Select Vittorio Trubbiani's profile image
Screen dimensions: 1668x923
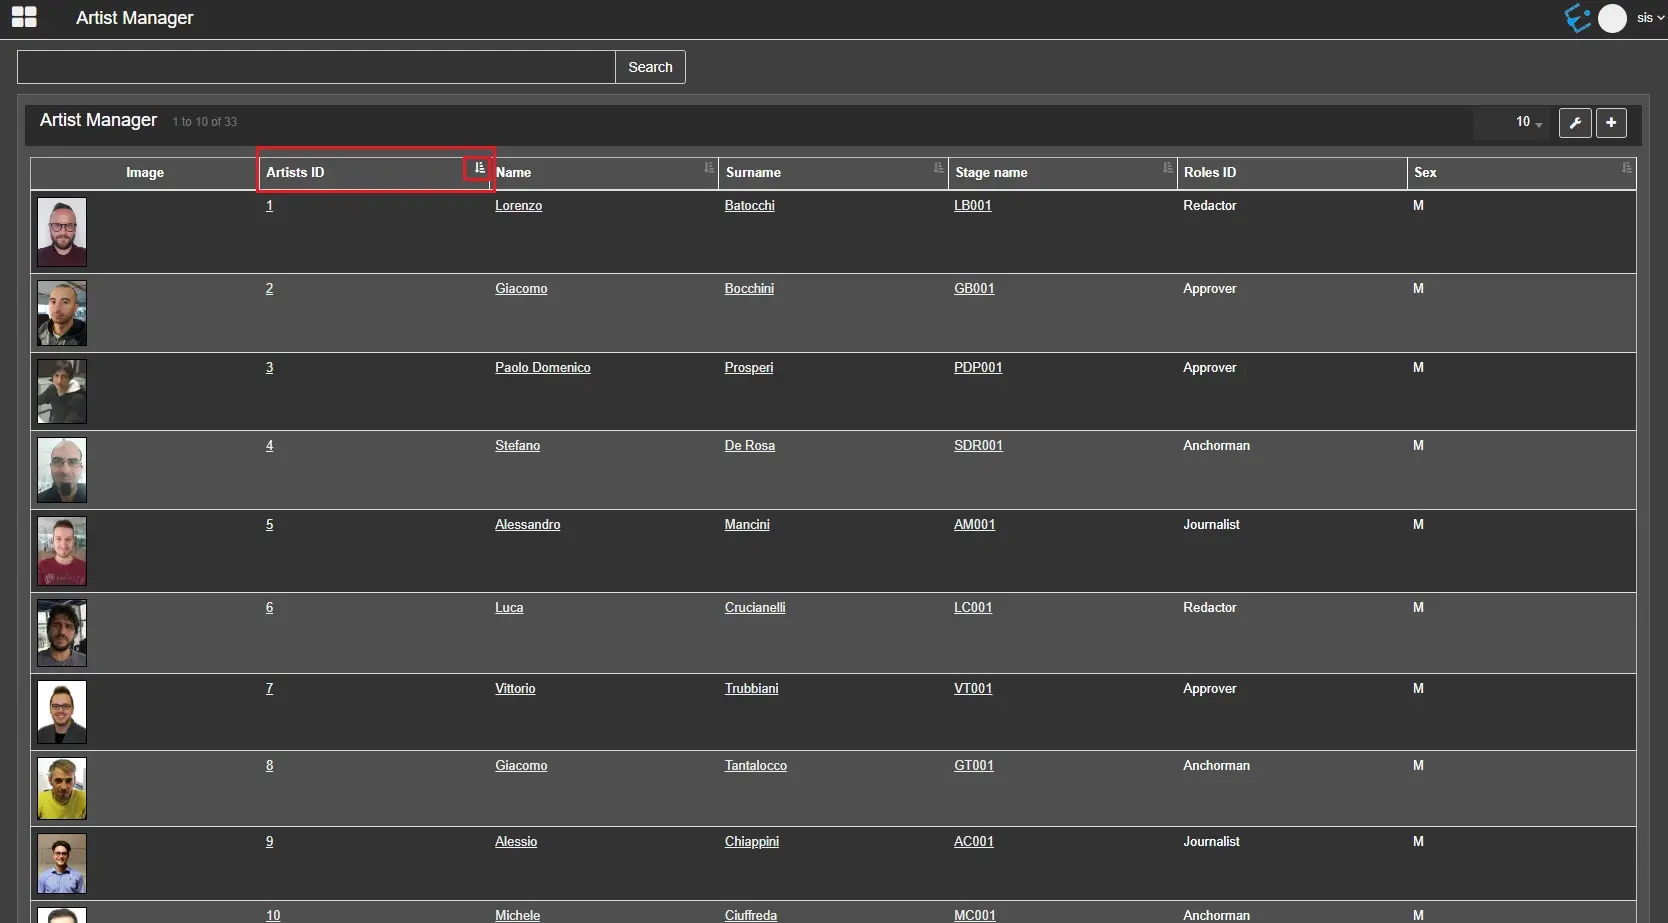(x=62, y=712)
